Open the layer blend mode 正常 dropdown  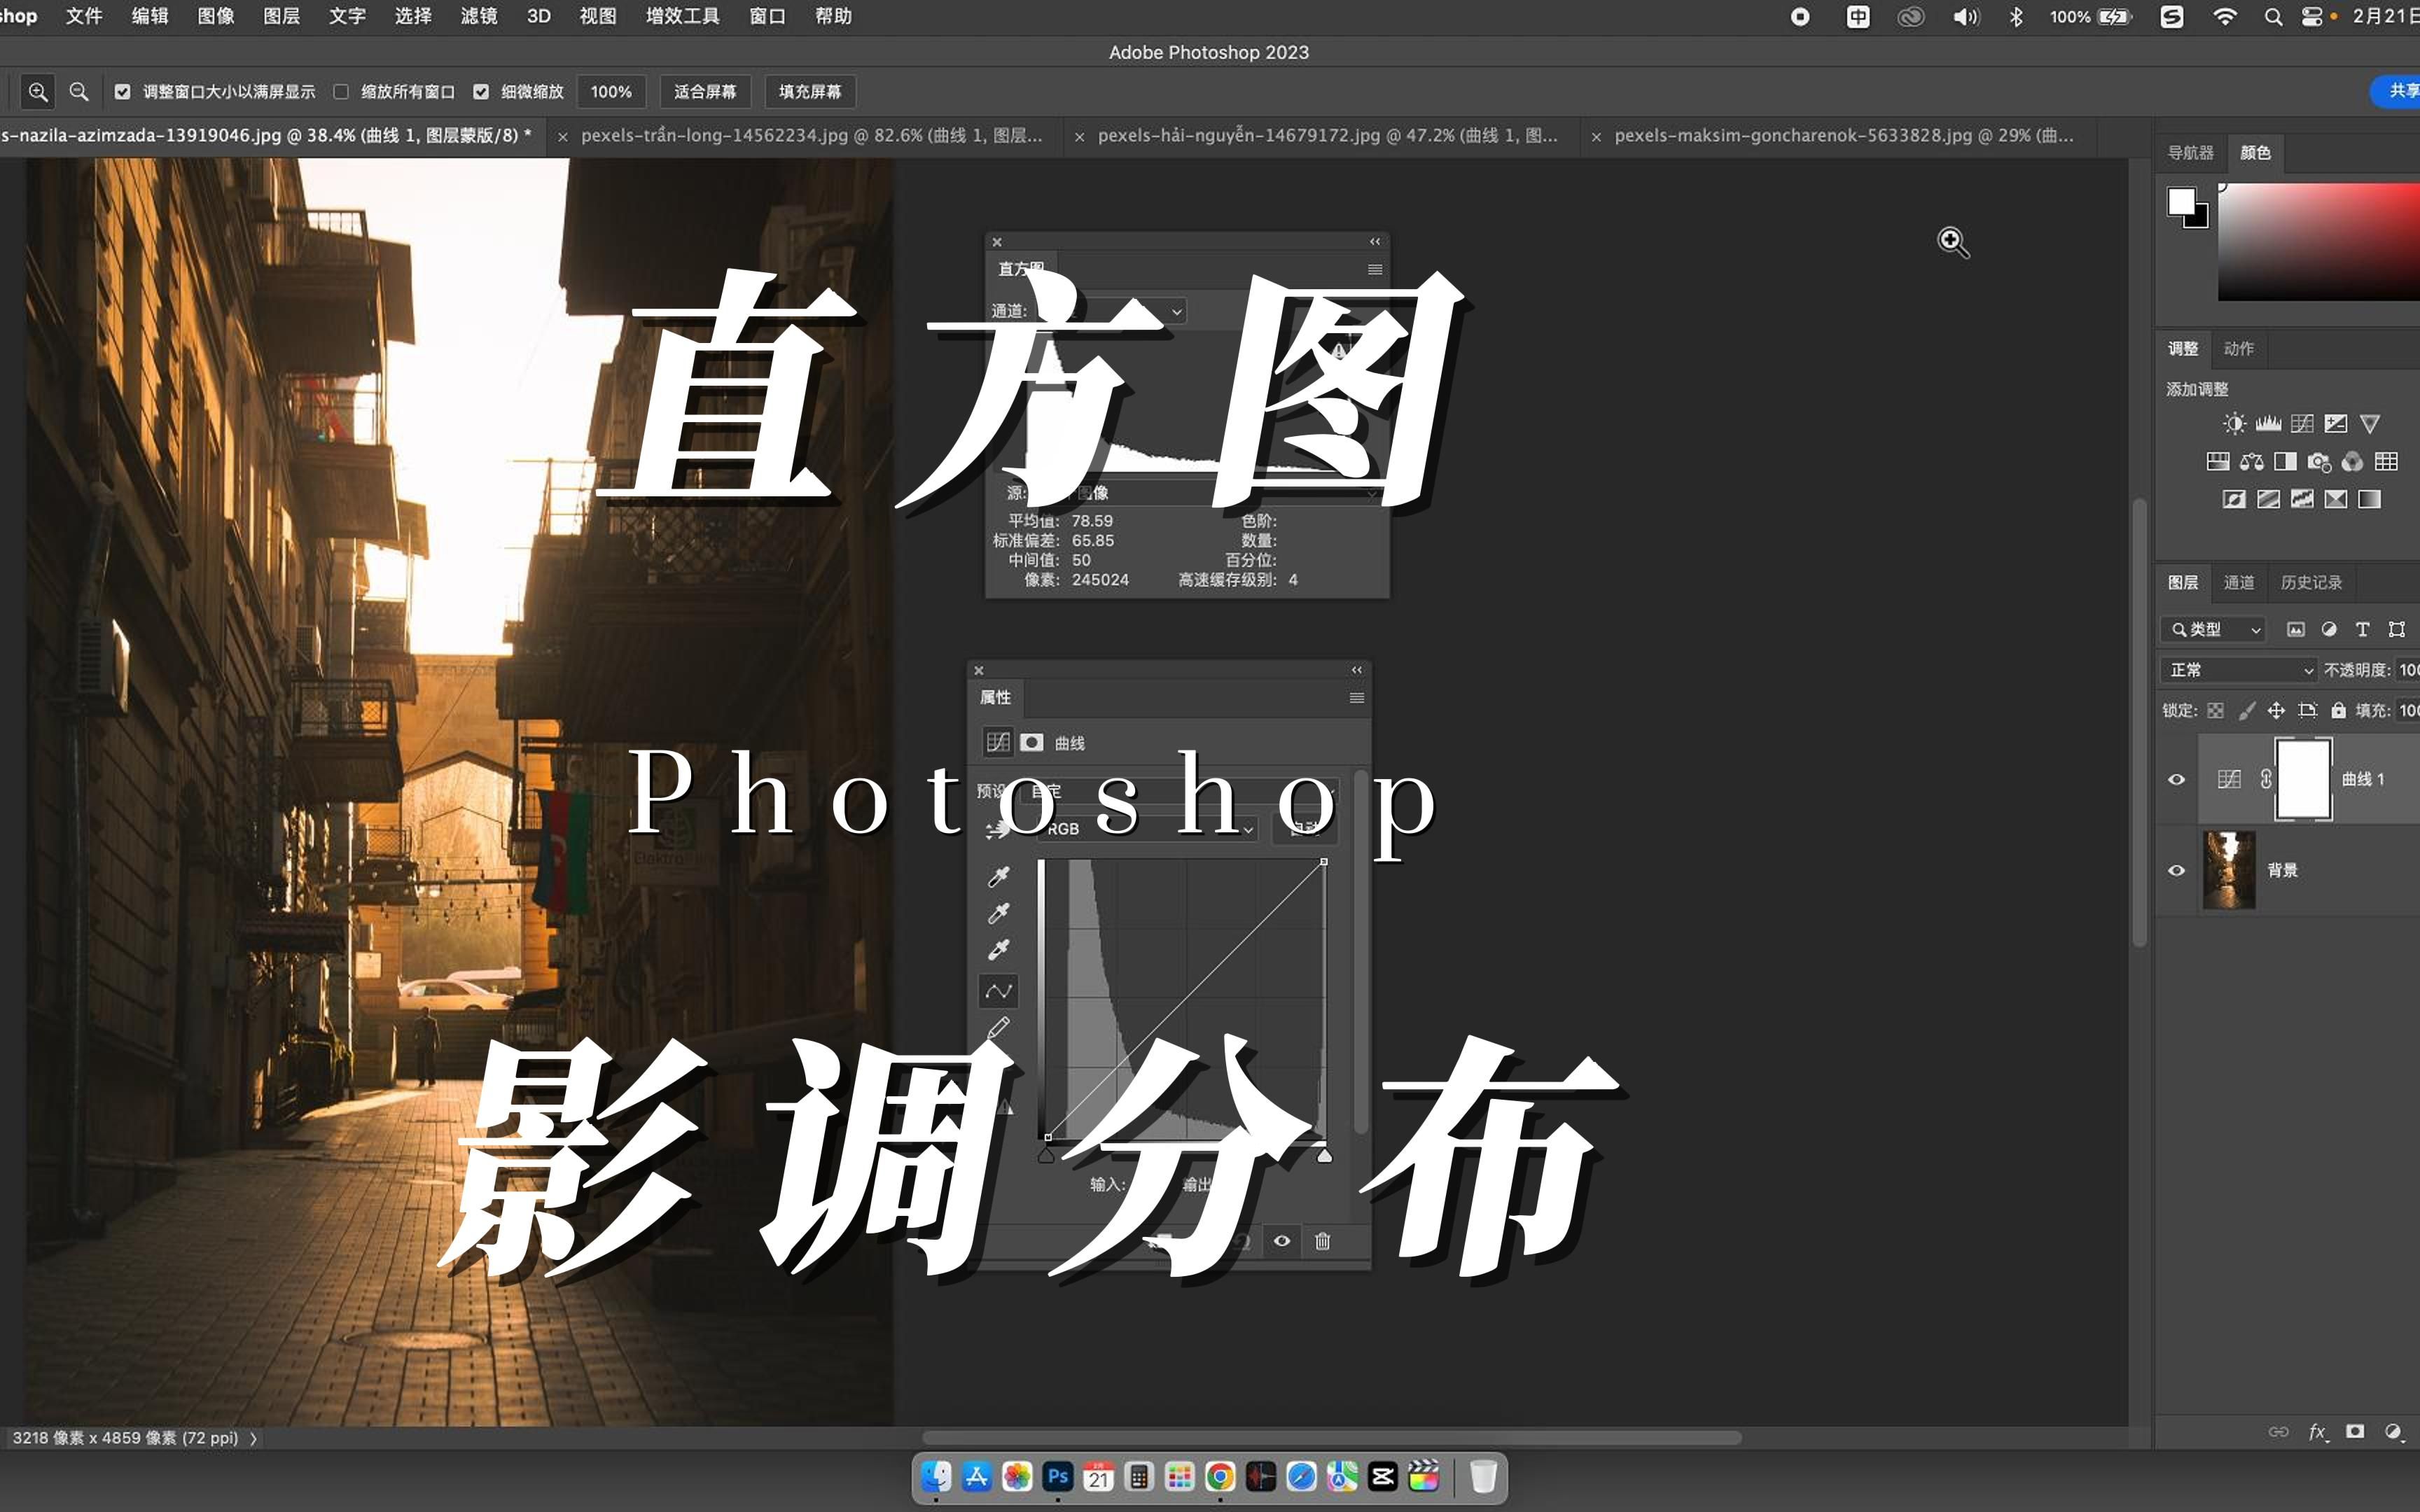coord(2240,670)
